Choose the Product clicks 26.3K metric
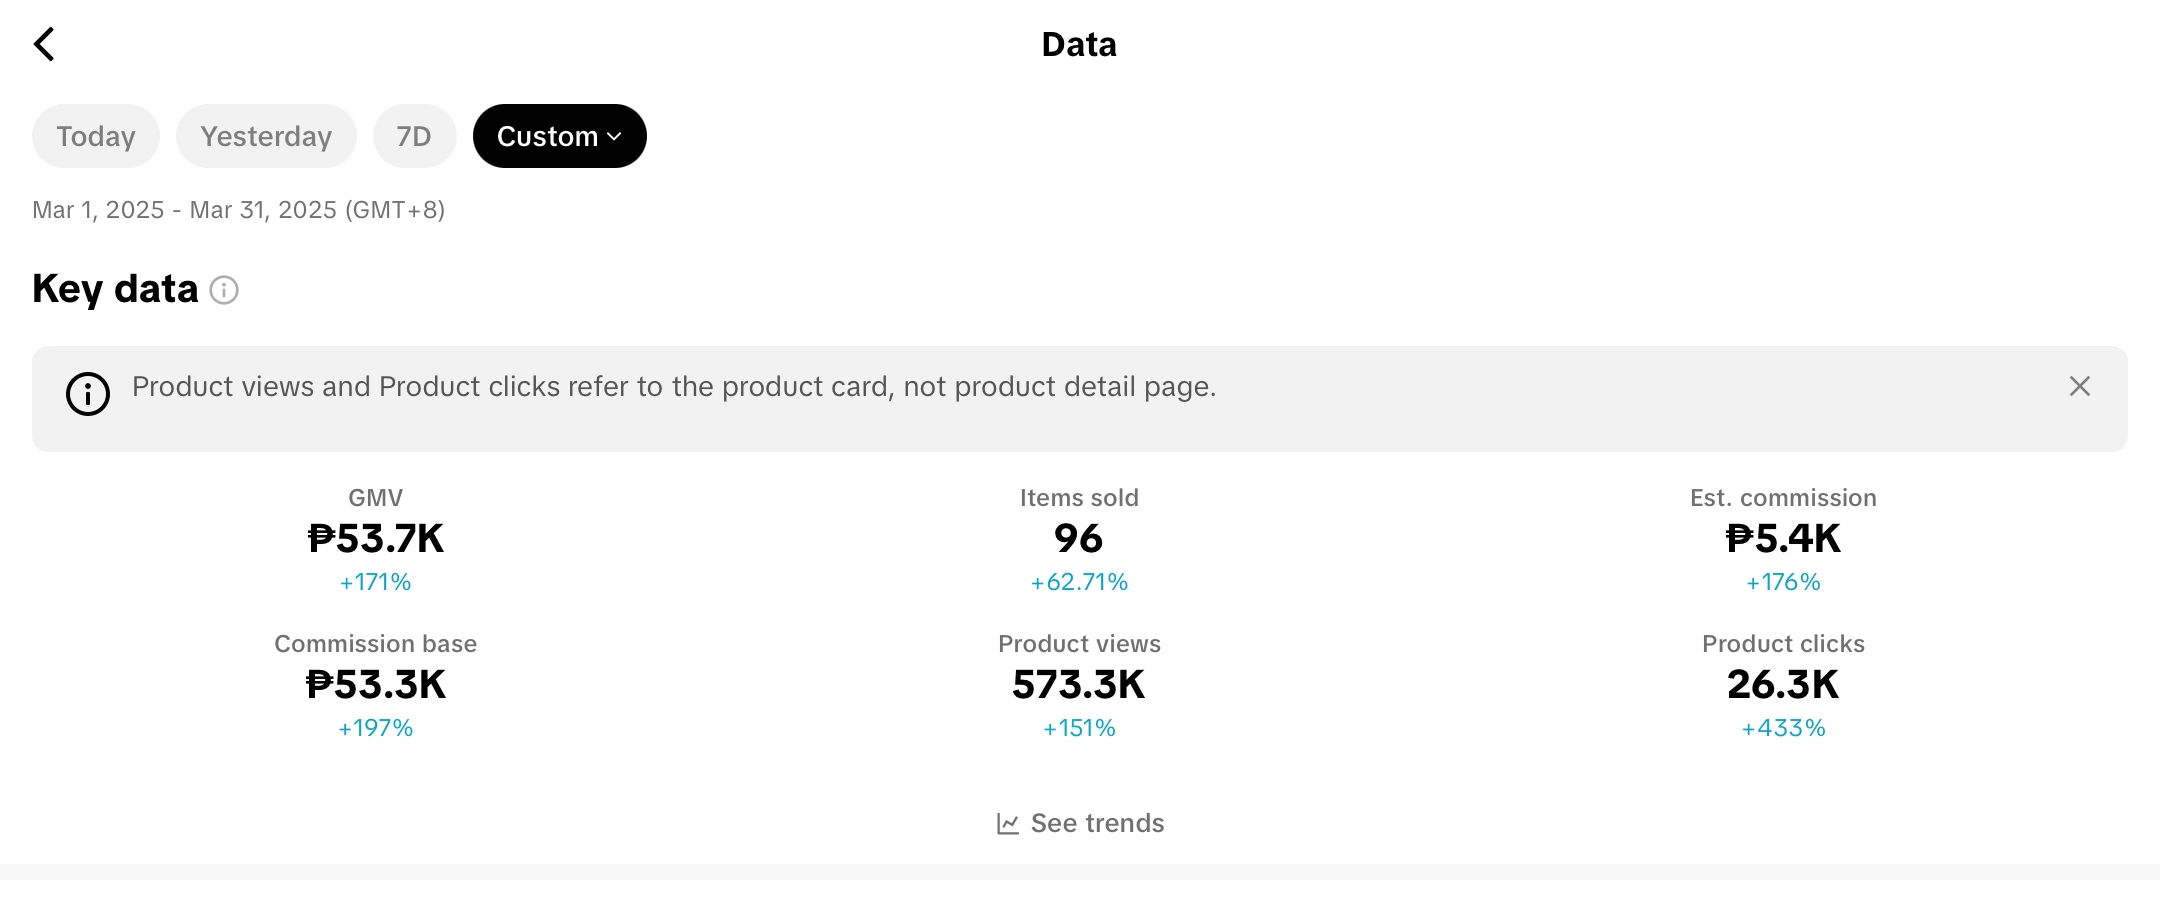 coord(1783,685)
